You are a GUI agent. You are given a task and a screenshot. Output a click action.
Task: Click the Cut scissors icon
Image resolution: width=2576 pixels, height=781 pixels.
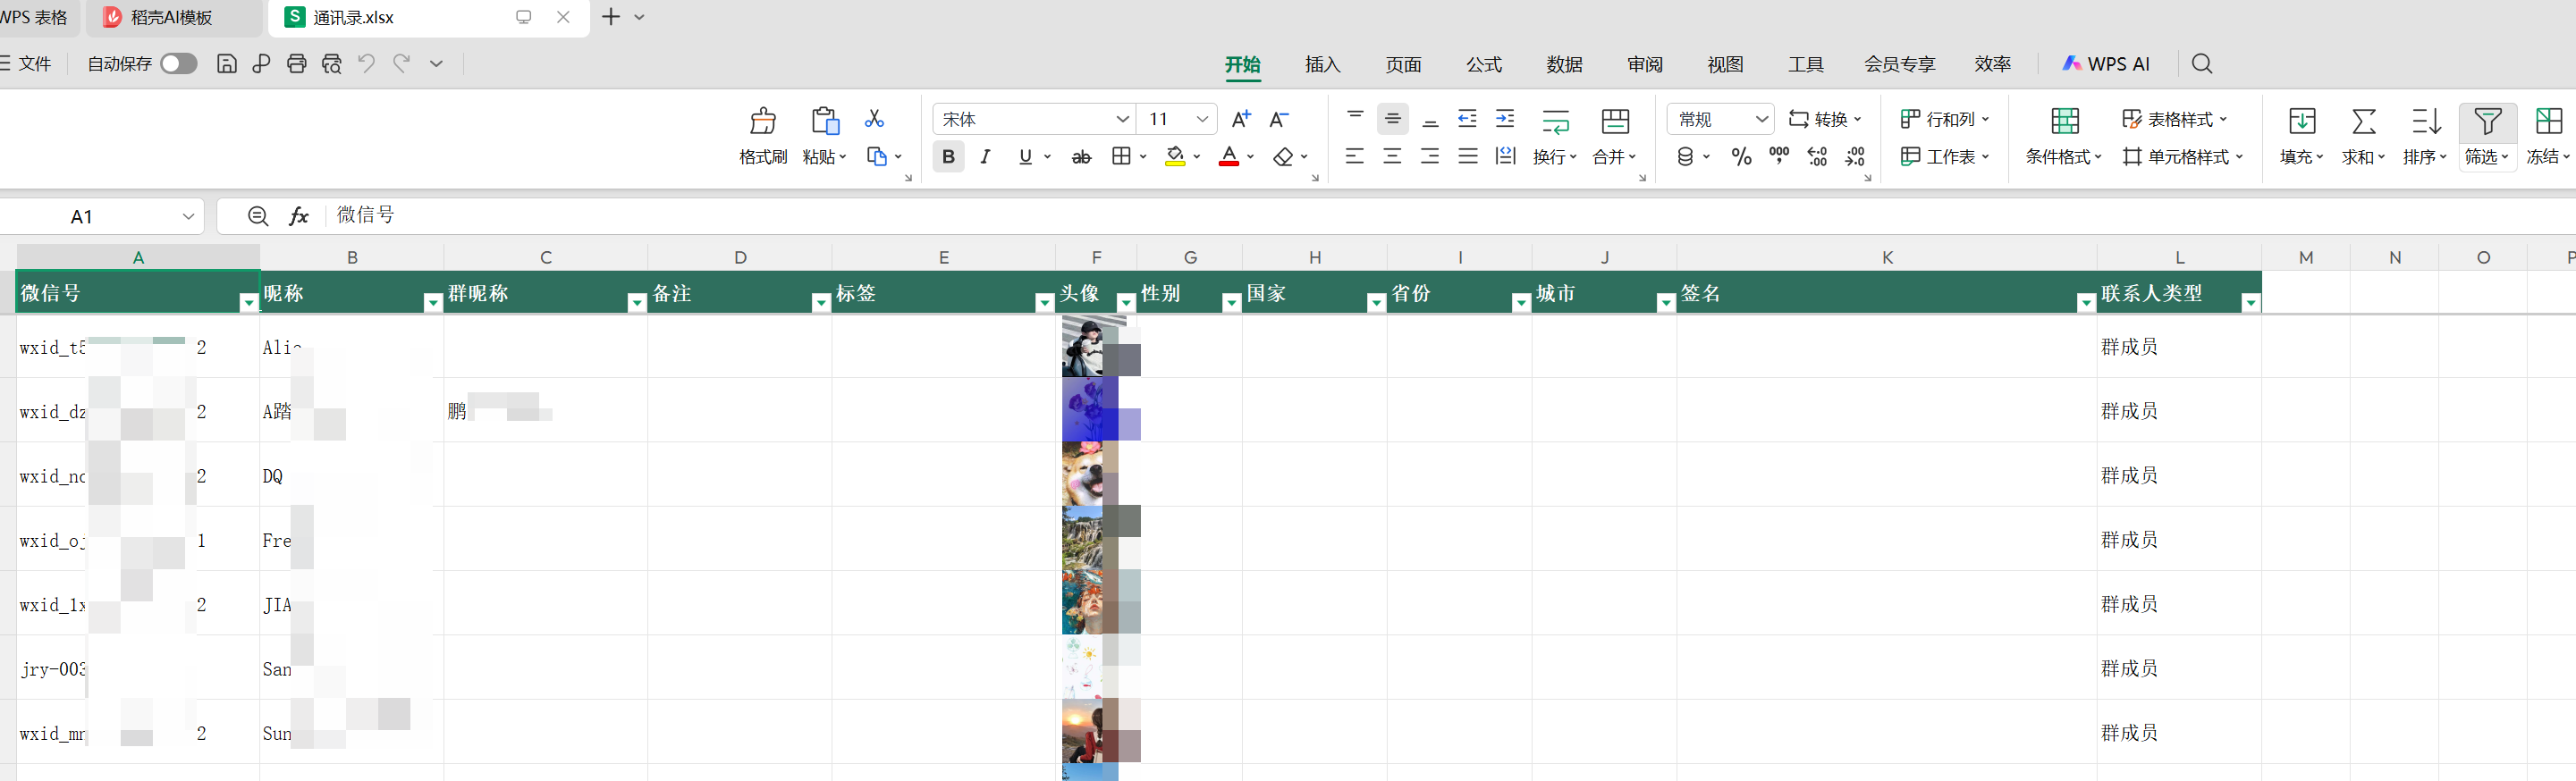tap(874, 119)
